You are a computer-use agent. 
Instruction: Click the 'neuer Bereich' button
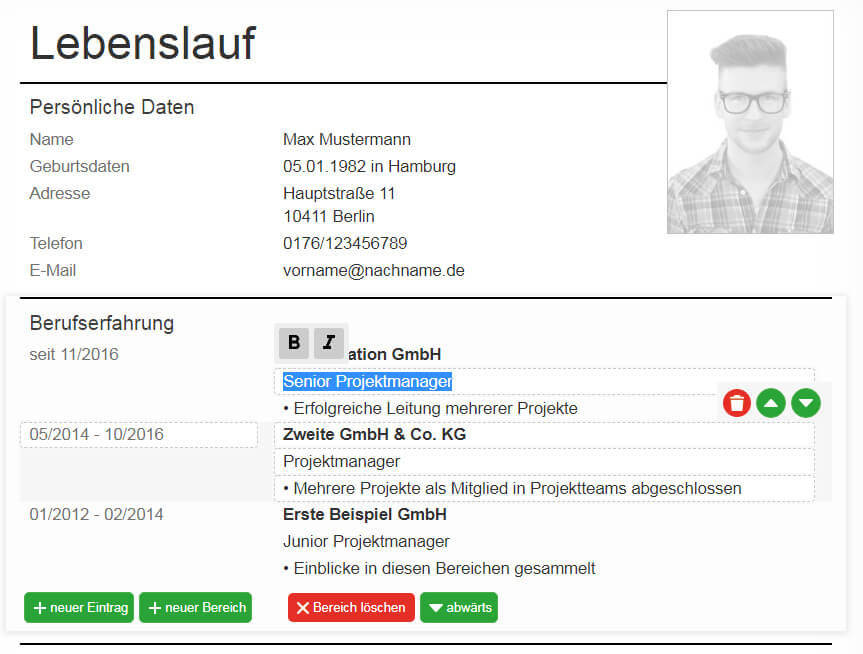pos(196,607)
